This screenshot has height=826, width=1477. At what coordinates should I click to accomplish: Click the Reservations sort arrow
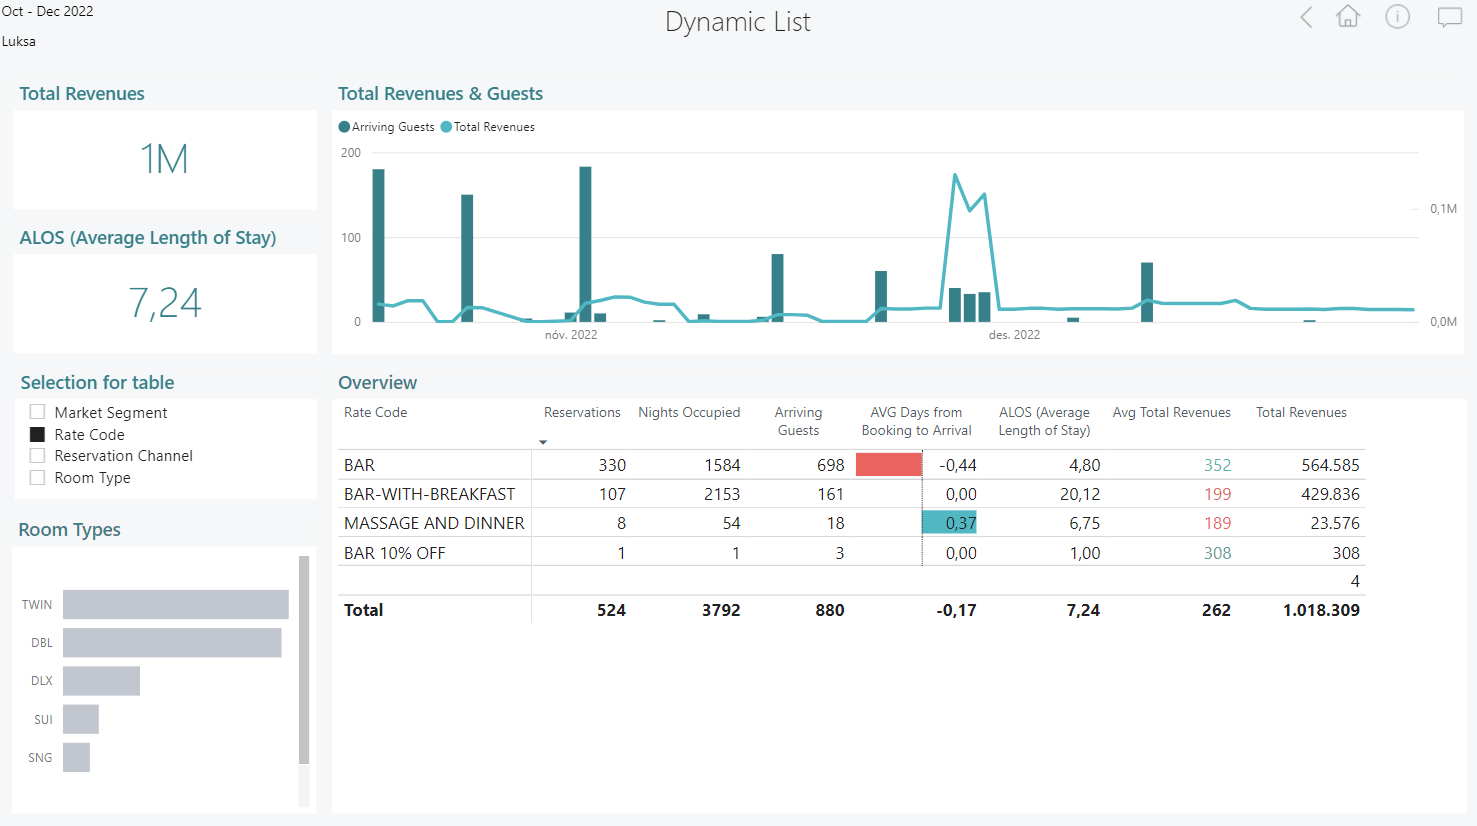tap(543, 442)
